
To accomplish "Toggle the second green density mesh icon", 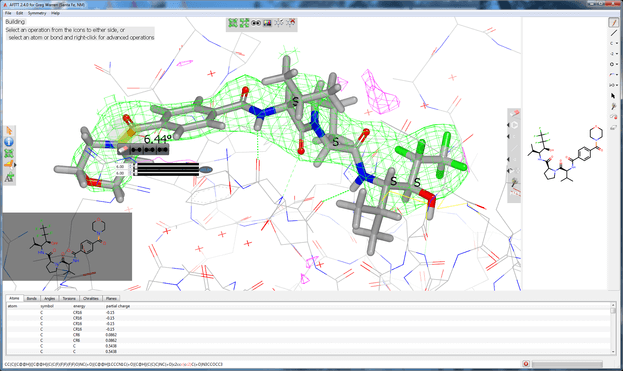I will point(244,23).
